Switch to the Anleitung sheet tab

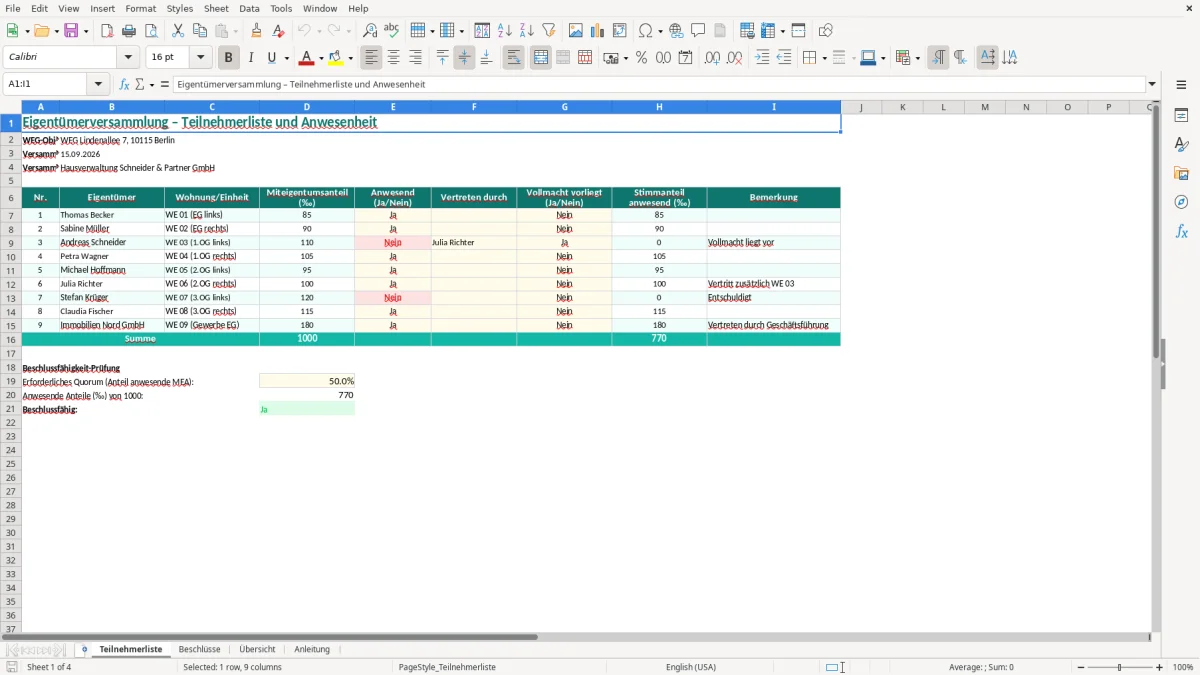[312, 649]
